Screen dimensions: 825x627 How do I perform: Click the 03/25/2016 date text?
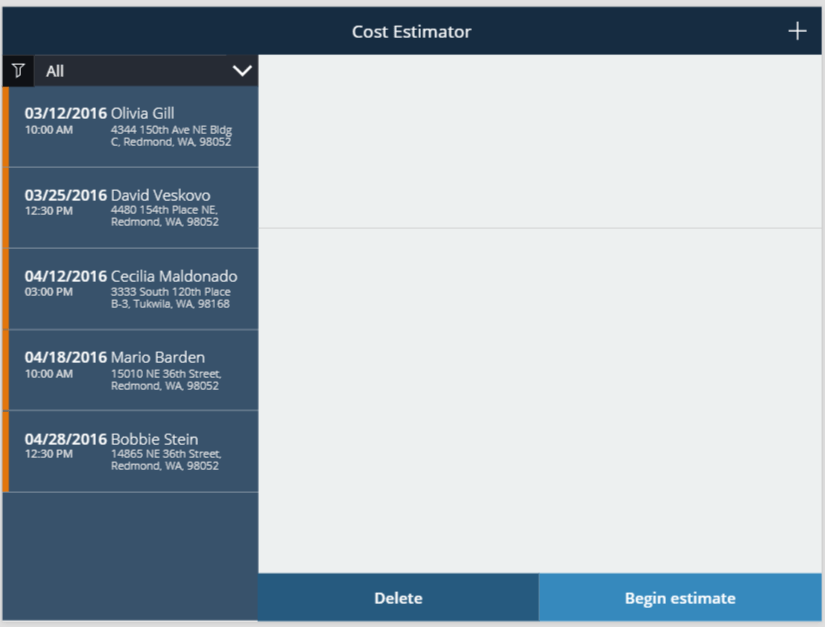pos(66,195)
